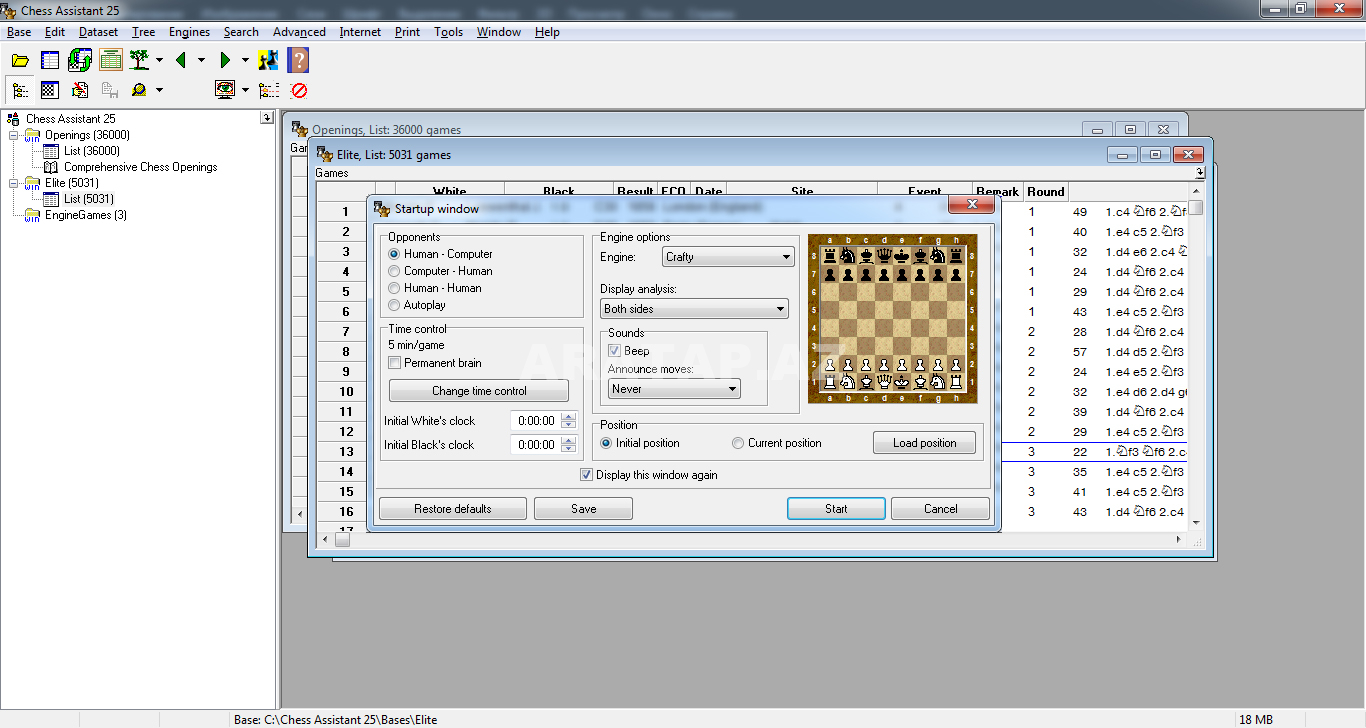Open Announce moves dropdown set to Never
The width and height of the screenshot is (1366, 728).
pyautogui.click(x=674, y=389)
